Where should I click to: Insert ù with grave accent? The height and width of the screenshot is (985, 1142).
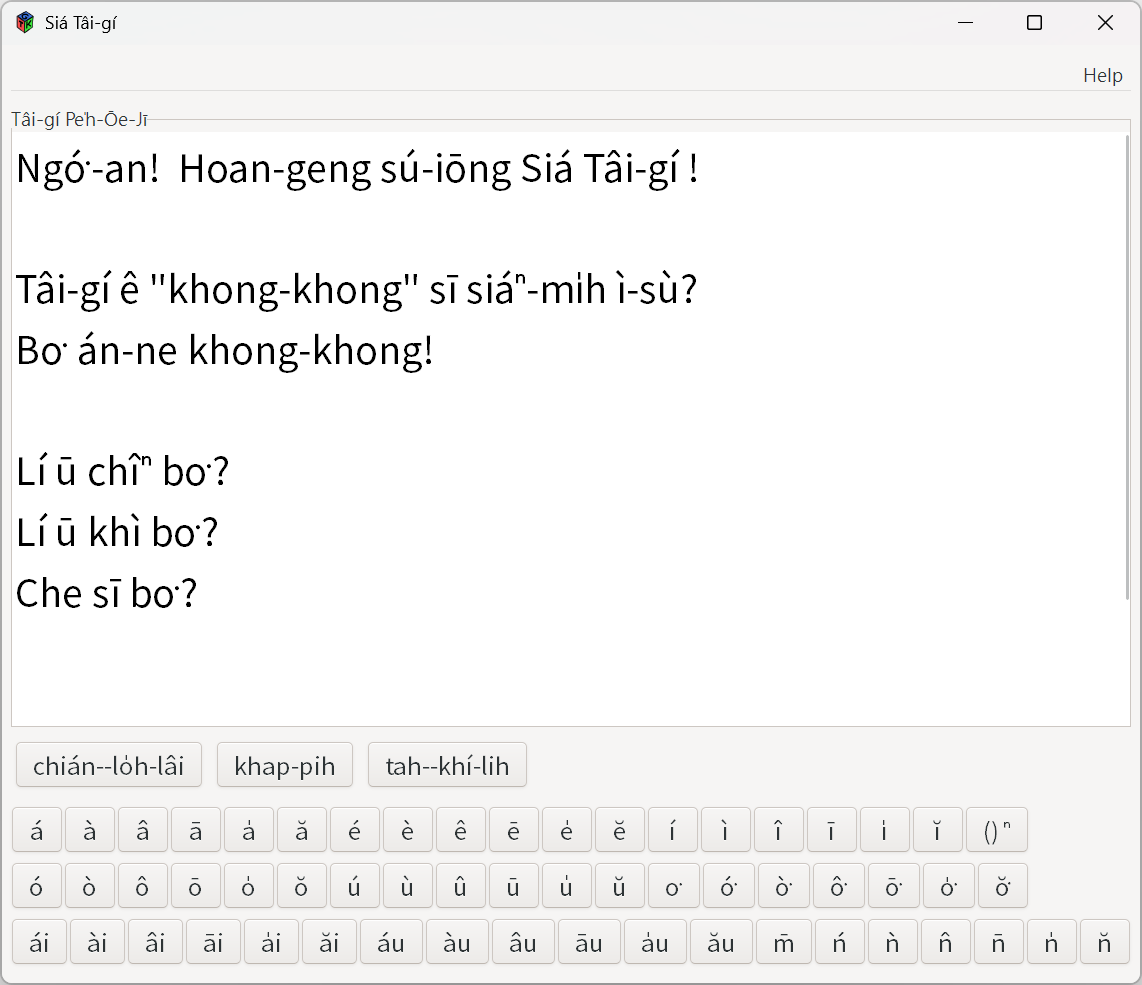(407, 886)
